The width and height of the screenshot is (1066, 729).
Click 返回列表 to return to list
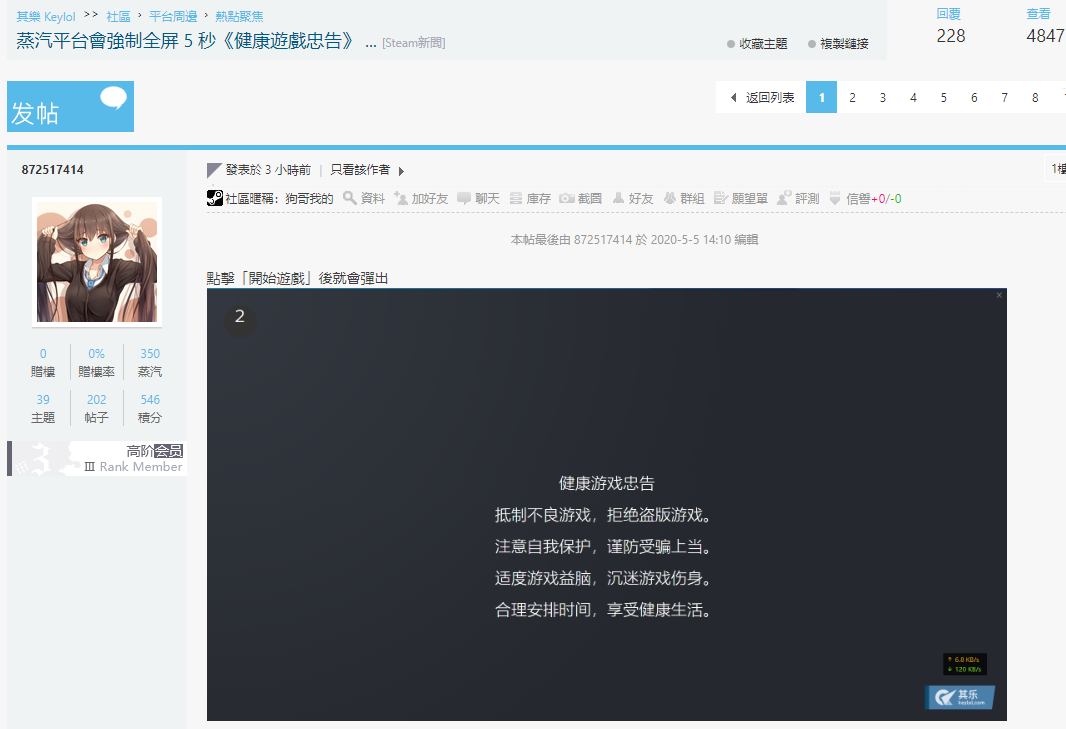click(762, 97)
